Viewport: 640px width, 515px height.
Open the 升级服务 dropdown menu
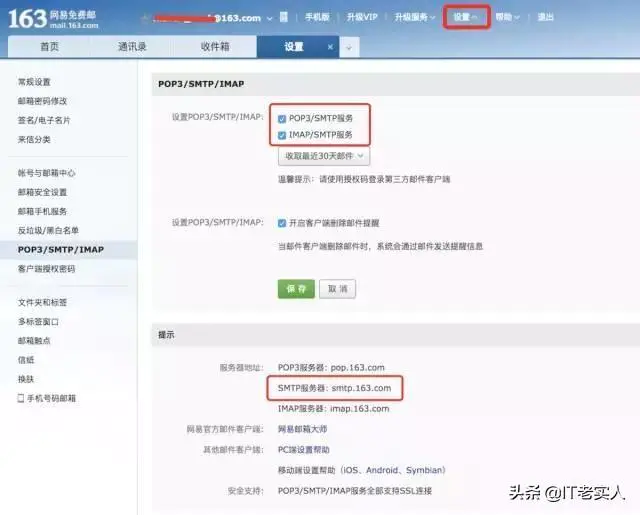pos(415,17)
